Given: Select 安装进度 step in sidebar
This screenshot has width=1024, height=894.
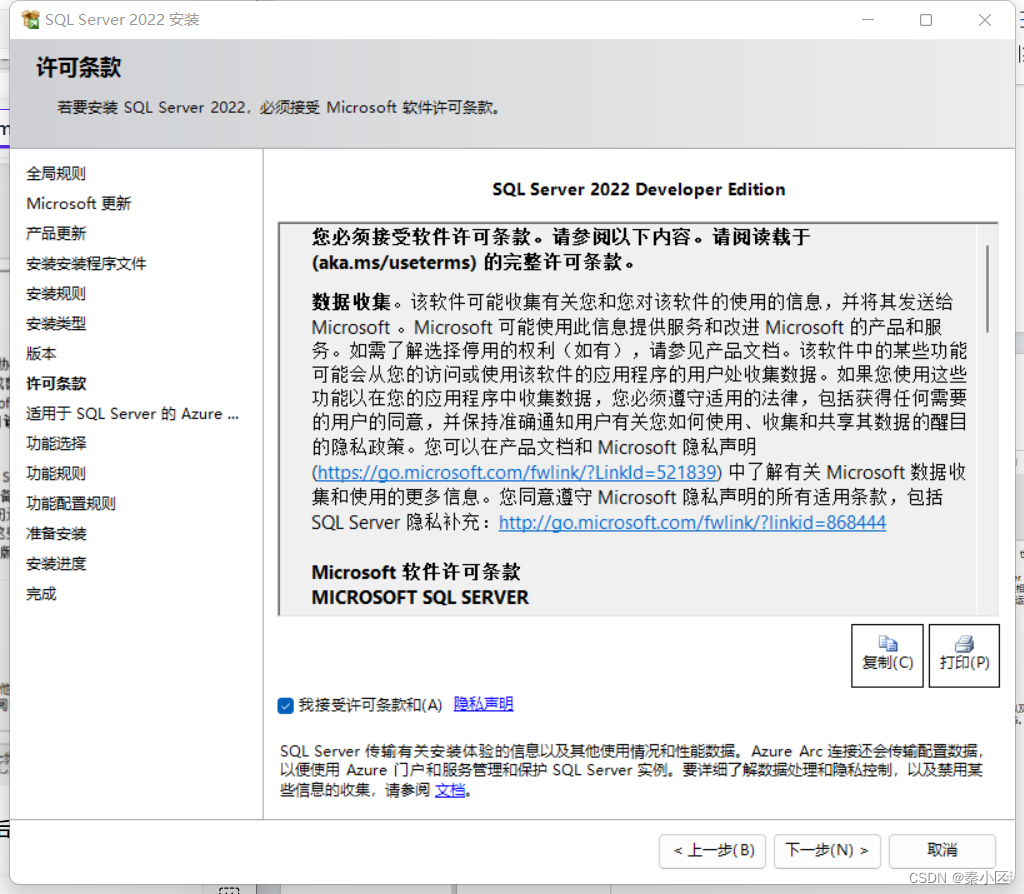Looking at the screenshot, I should [x=56, y=564].
